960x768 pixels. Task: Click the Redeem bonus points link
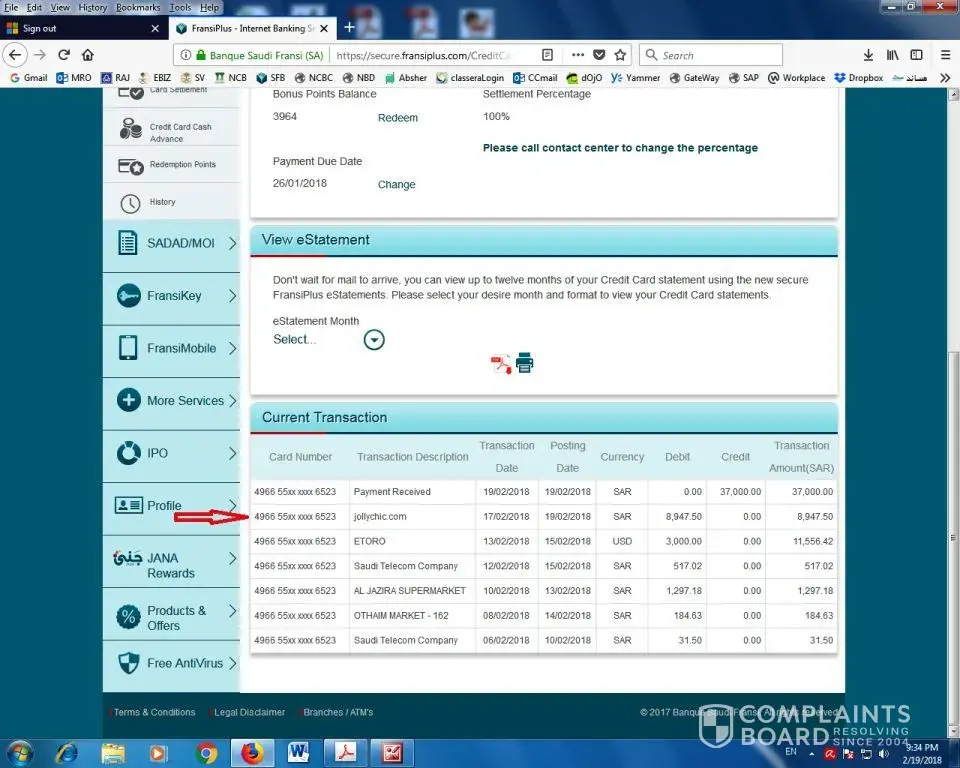(x=397, y=118)
